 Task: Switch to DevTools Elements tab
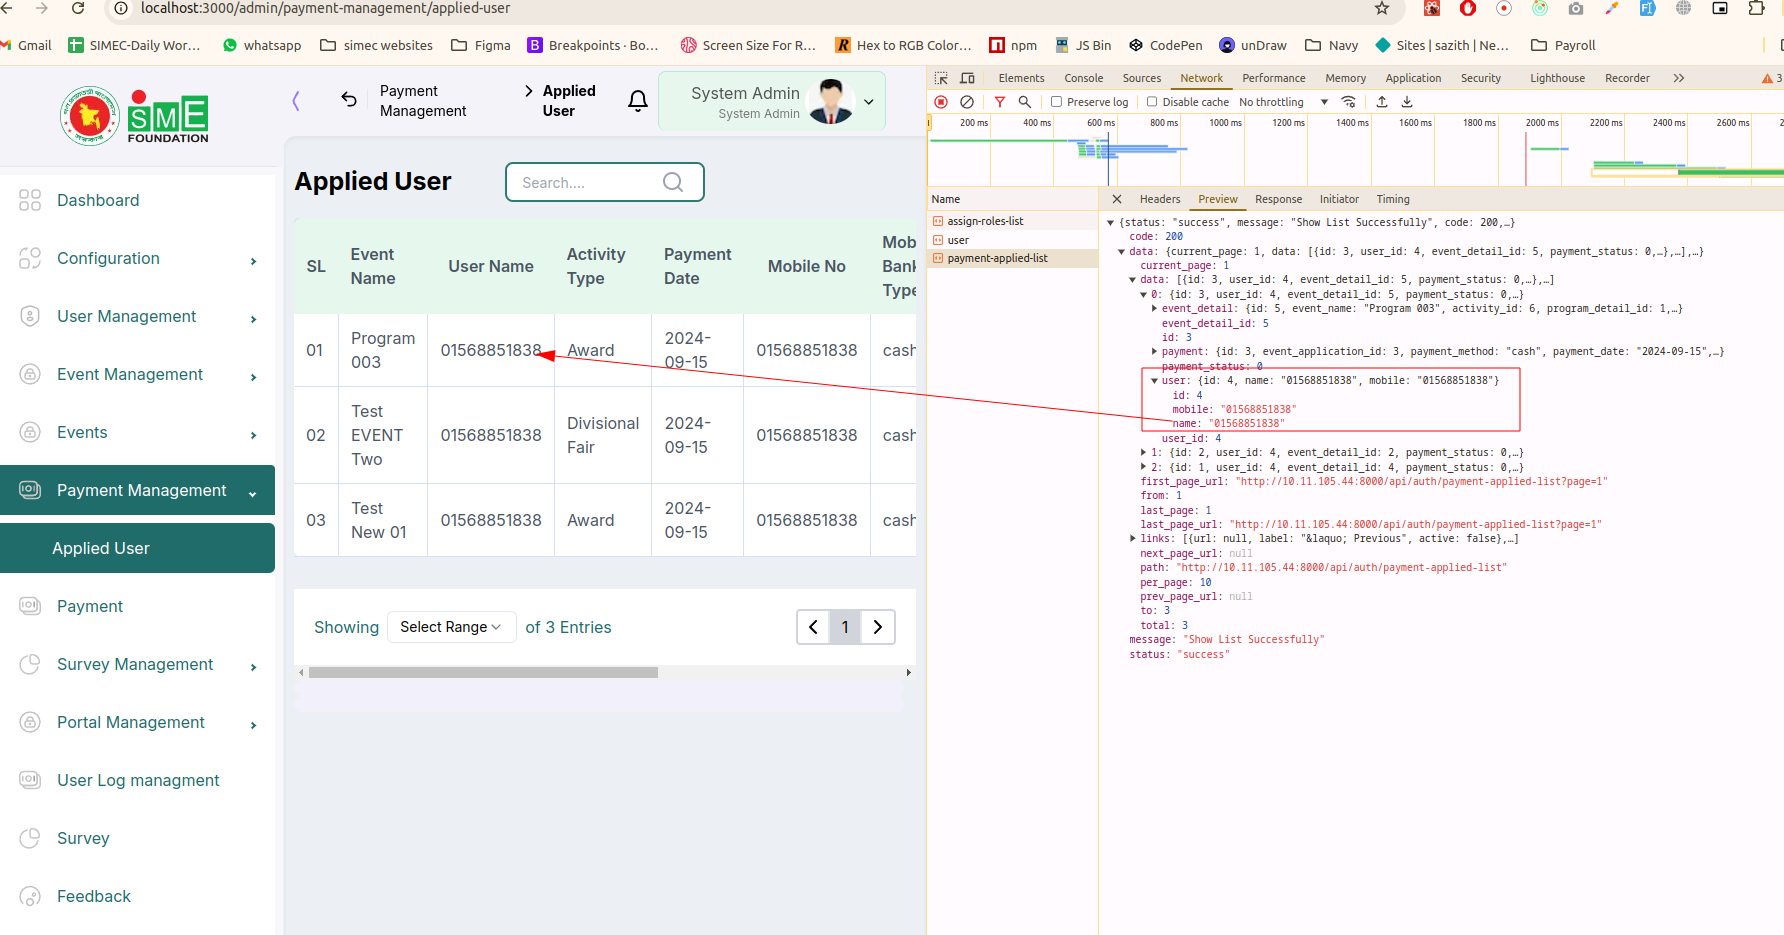click(x=1021, y=78)
